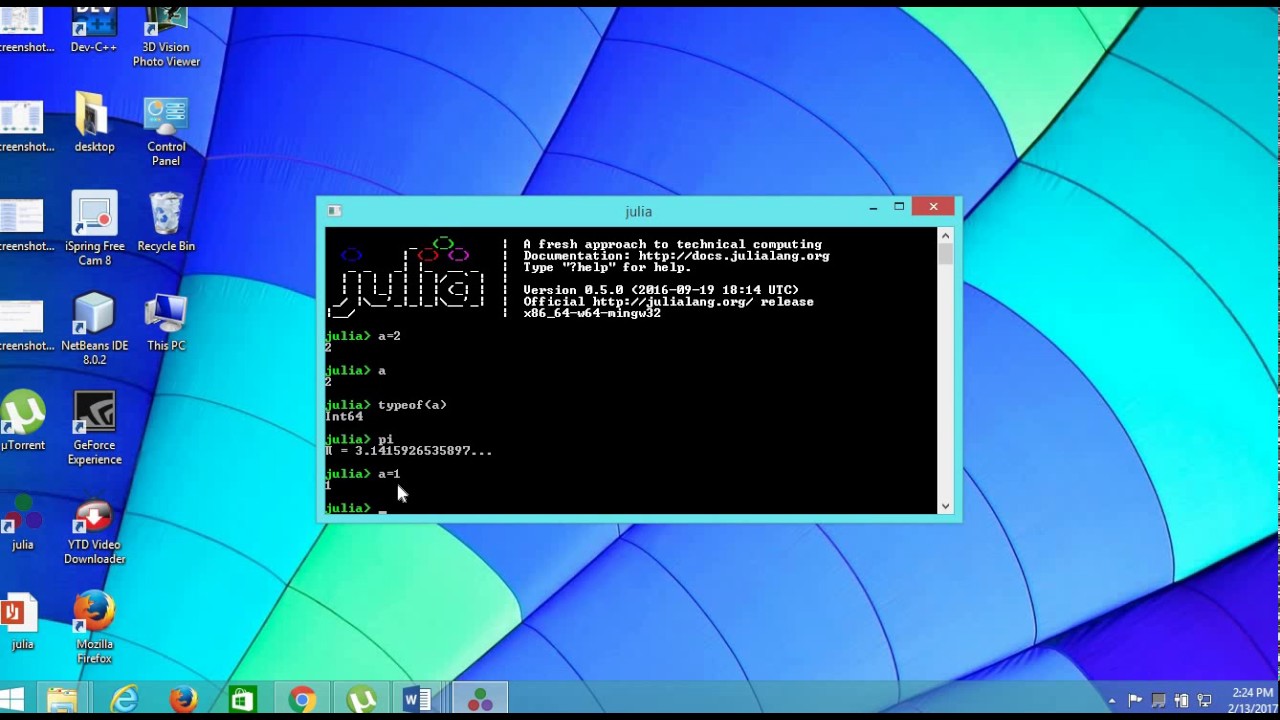Image resolution: width=1280 pixels, height=720 pixels.
Task: Click "A fresh approach to technical computing"
Action: click(672, 244)
